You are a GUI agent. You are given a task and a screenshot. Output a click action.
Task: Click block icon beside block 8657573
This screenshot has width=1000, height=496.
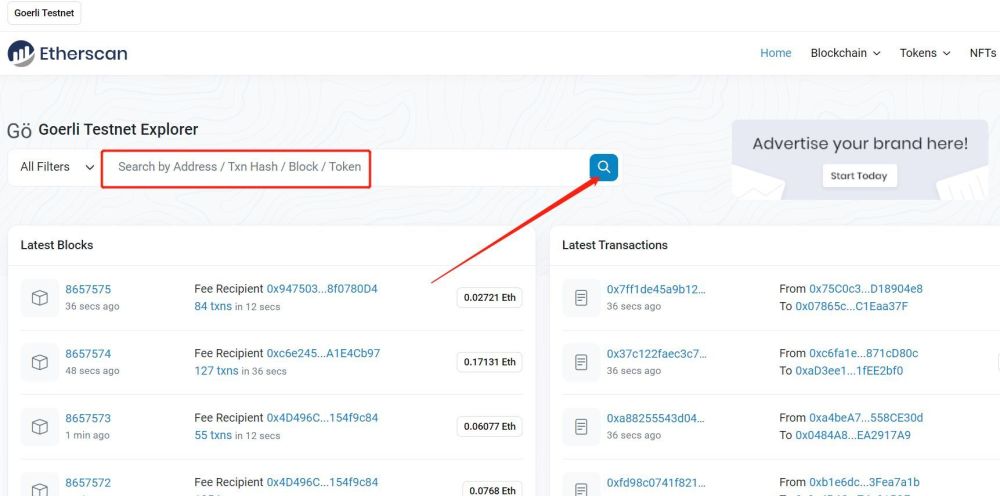click(40, 427)
